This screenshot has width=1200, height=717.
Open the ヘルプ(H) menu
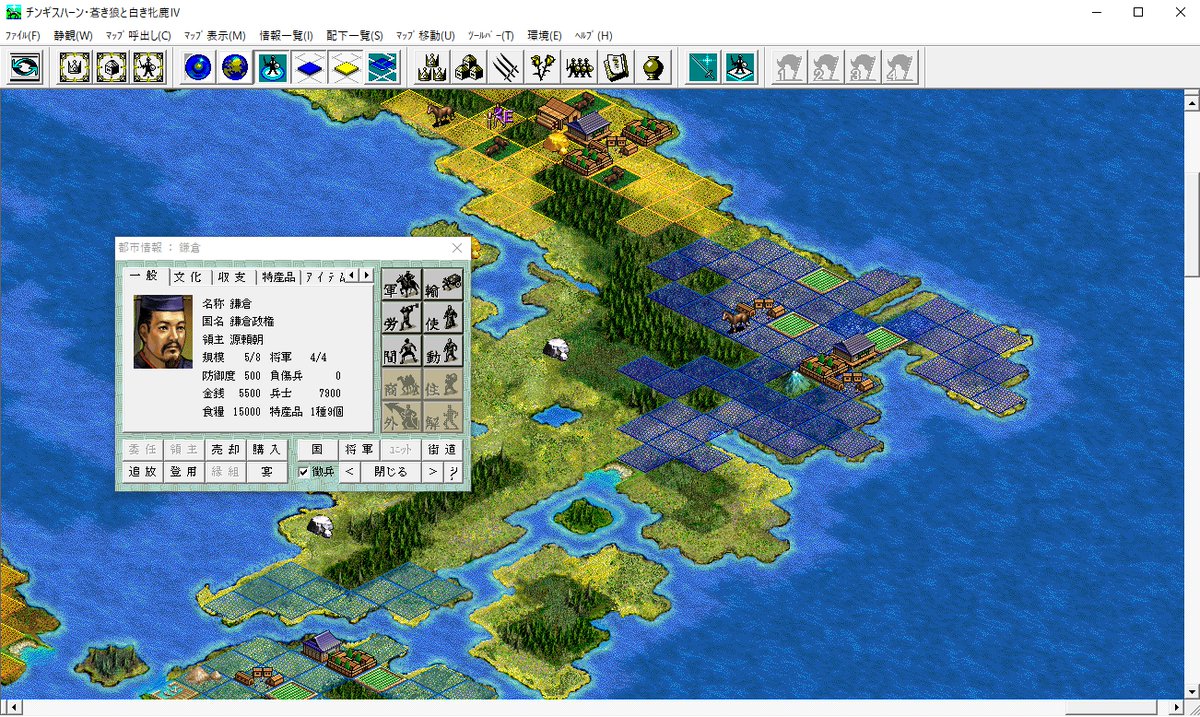(x=594, y=35)
